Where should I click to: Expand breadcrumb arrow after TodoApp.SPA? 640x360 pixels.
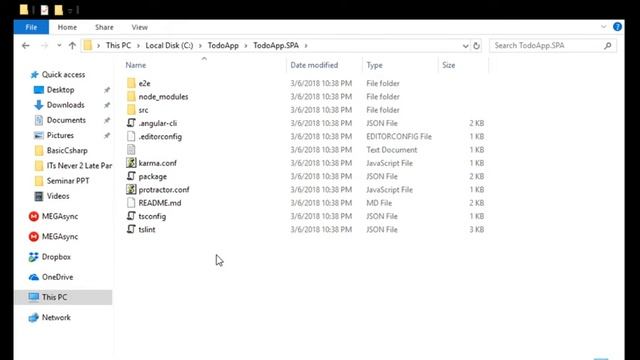pos(306,46)
